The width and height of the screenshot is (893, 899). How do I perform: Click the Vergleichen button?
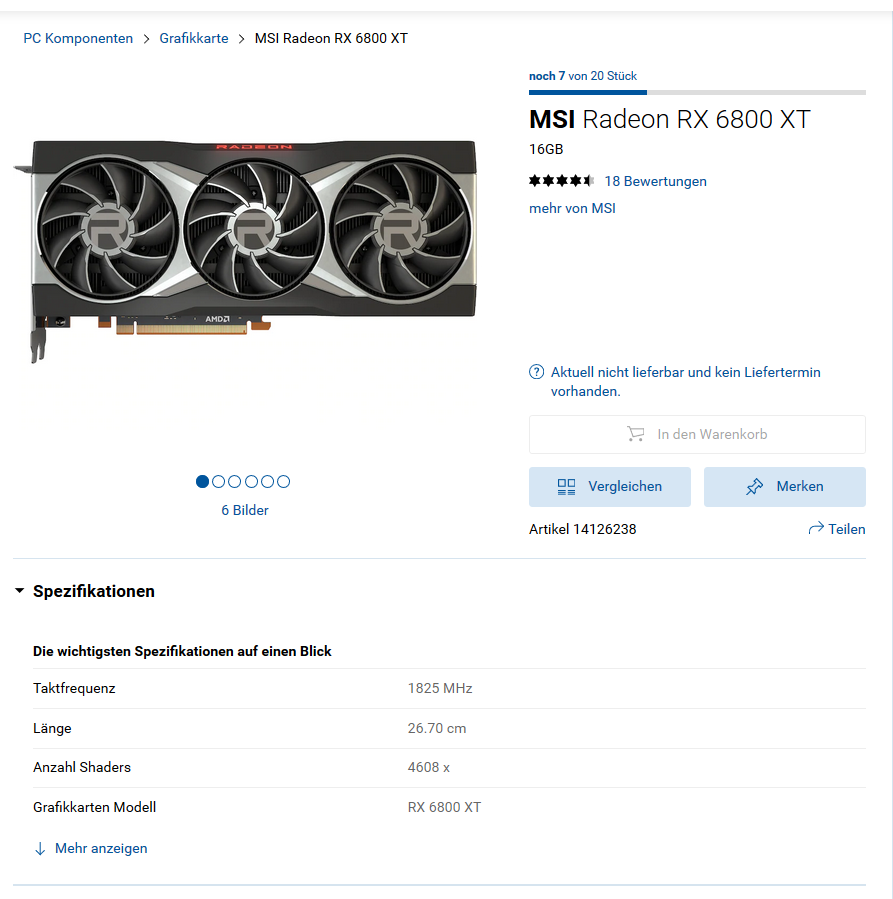(610, 487)
